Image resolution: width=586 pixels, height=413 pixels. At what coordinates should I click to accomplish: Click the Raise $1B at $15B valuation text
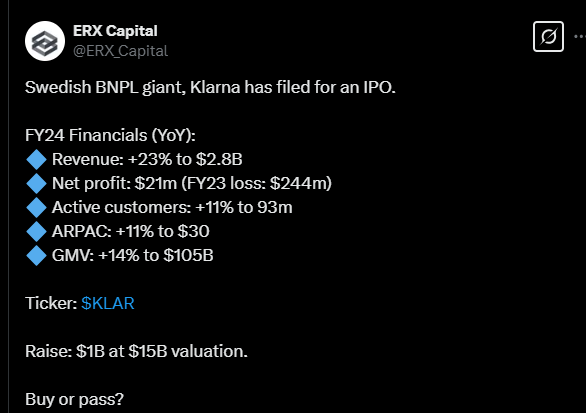click(136, 351)
